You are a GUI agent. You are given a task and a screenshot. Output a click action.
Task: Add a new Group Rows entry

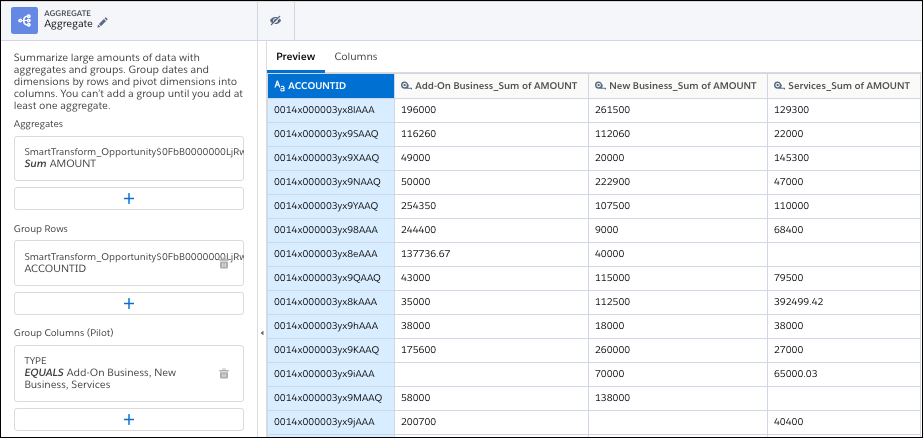coord(129,303)
